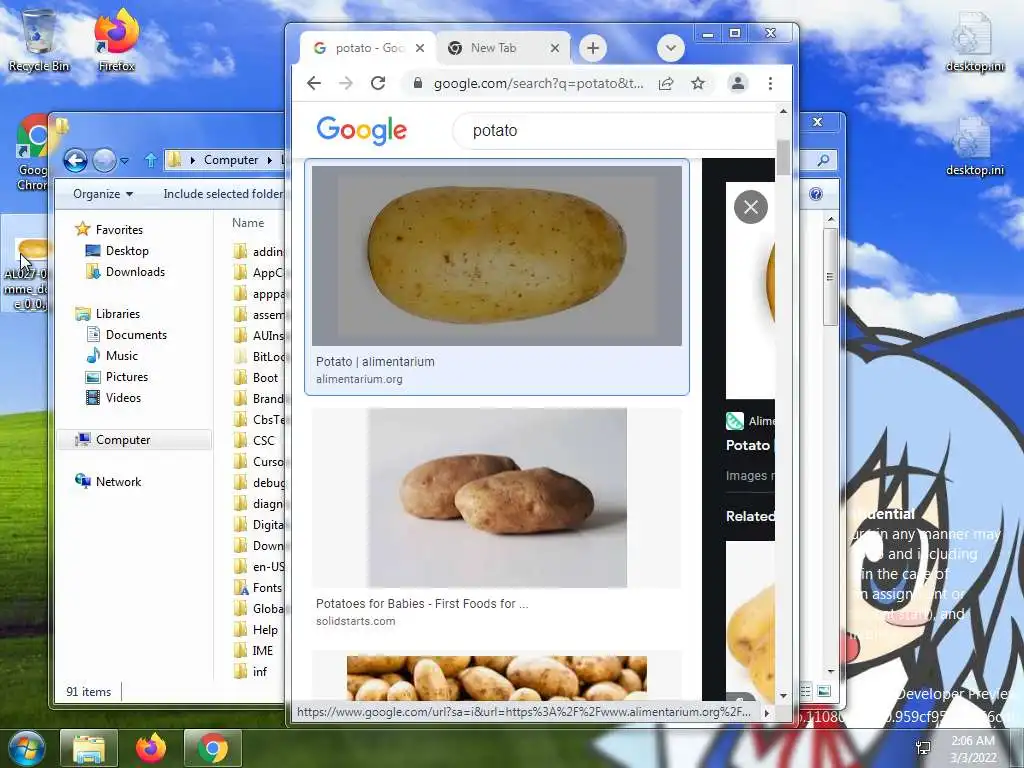Click the Chrome page scrollbar thumb

pyautogui.click(x=783, y=157)
